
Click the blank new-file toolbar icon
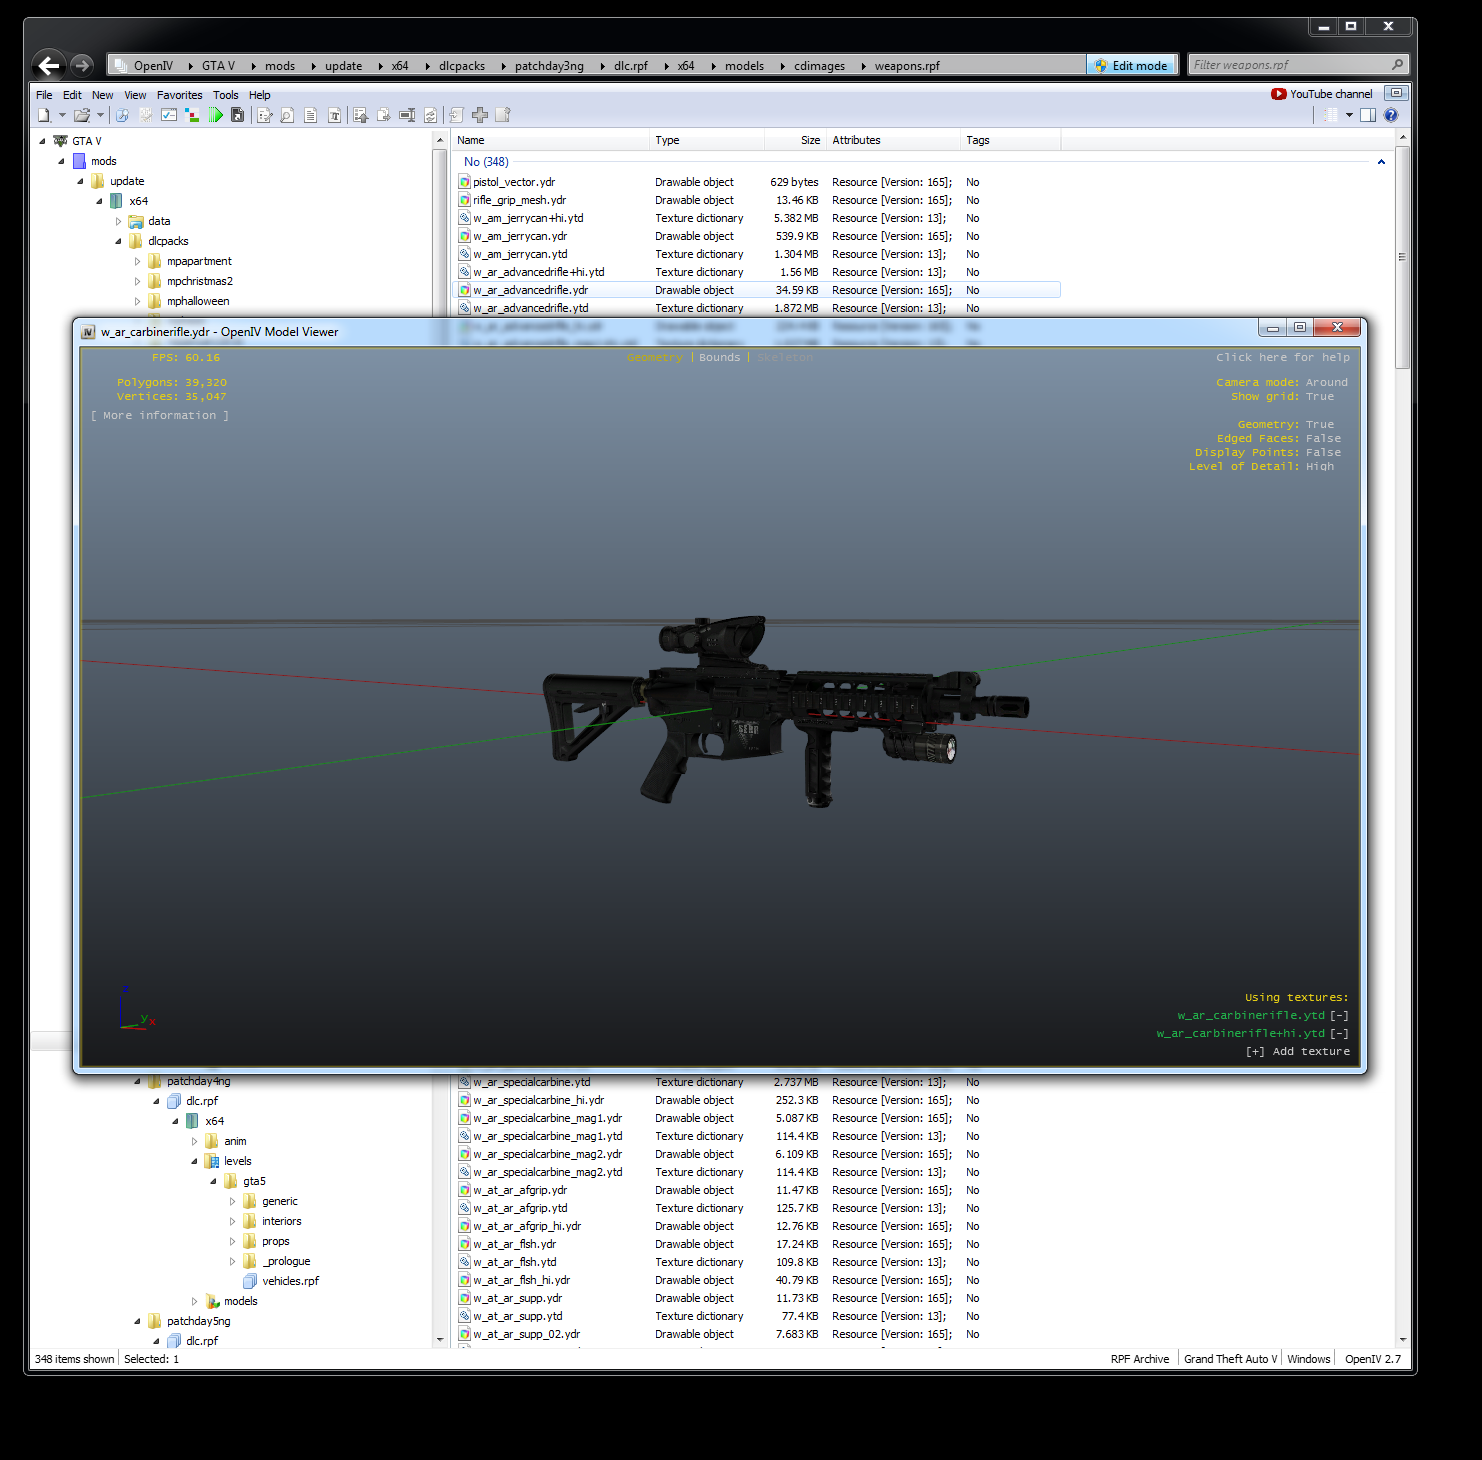pos(44,115)
